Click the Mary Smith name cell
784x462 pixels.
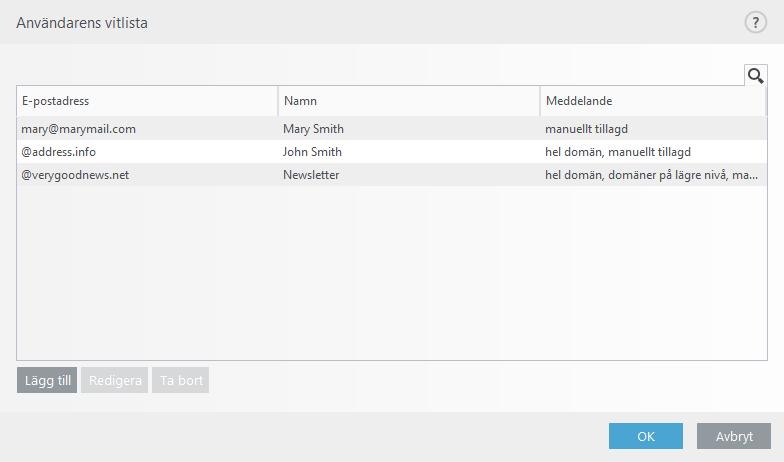click(x=314, y=129)
